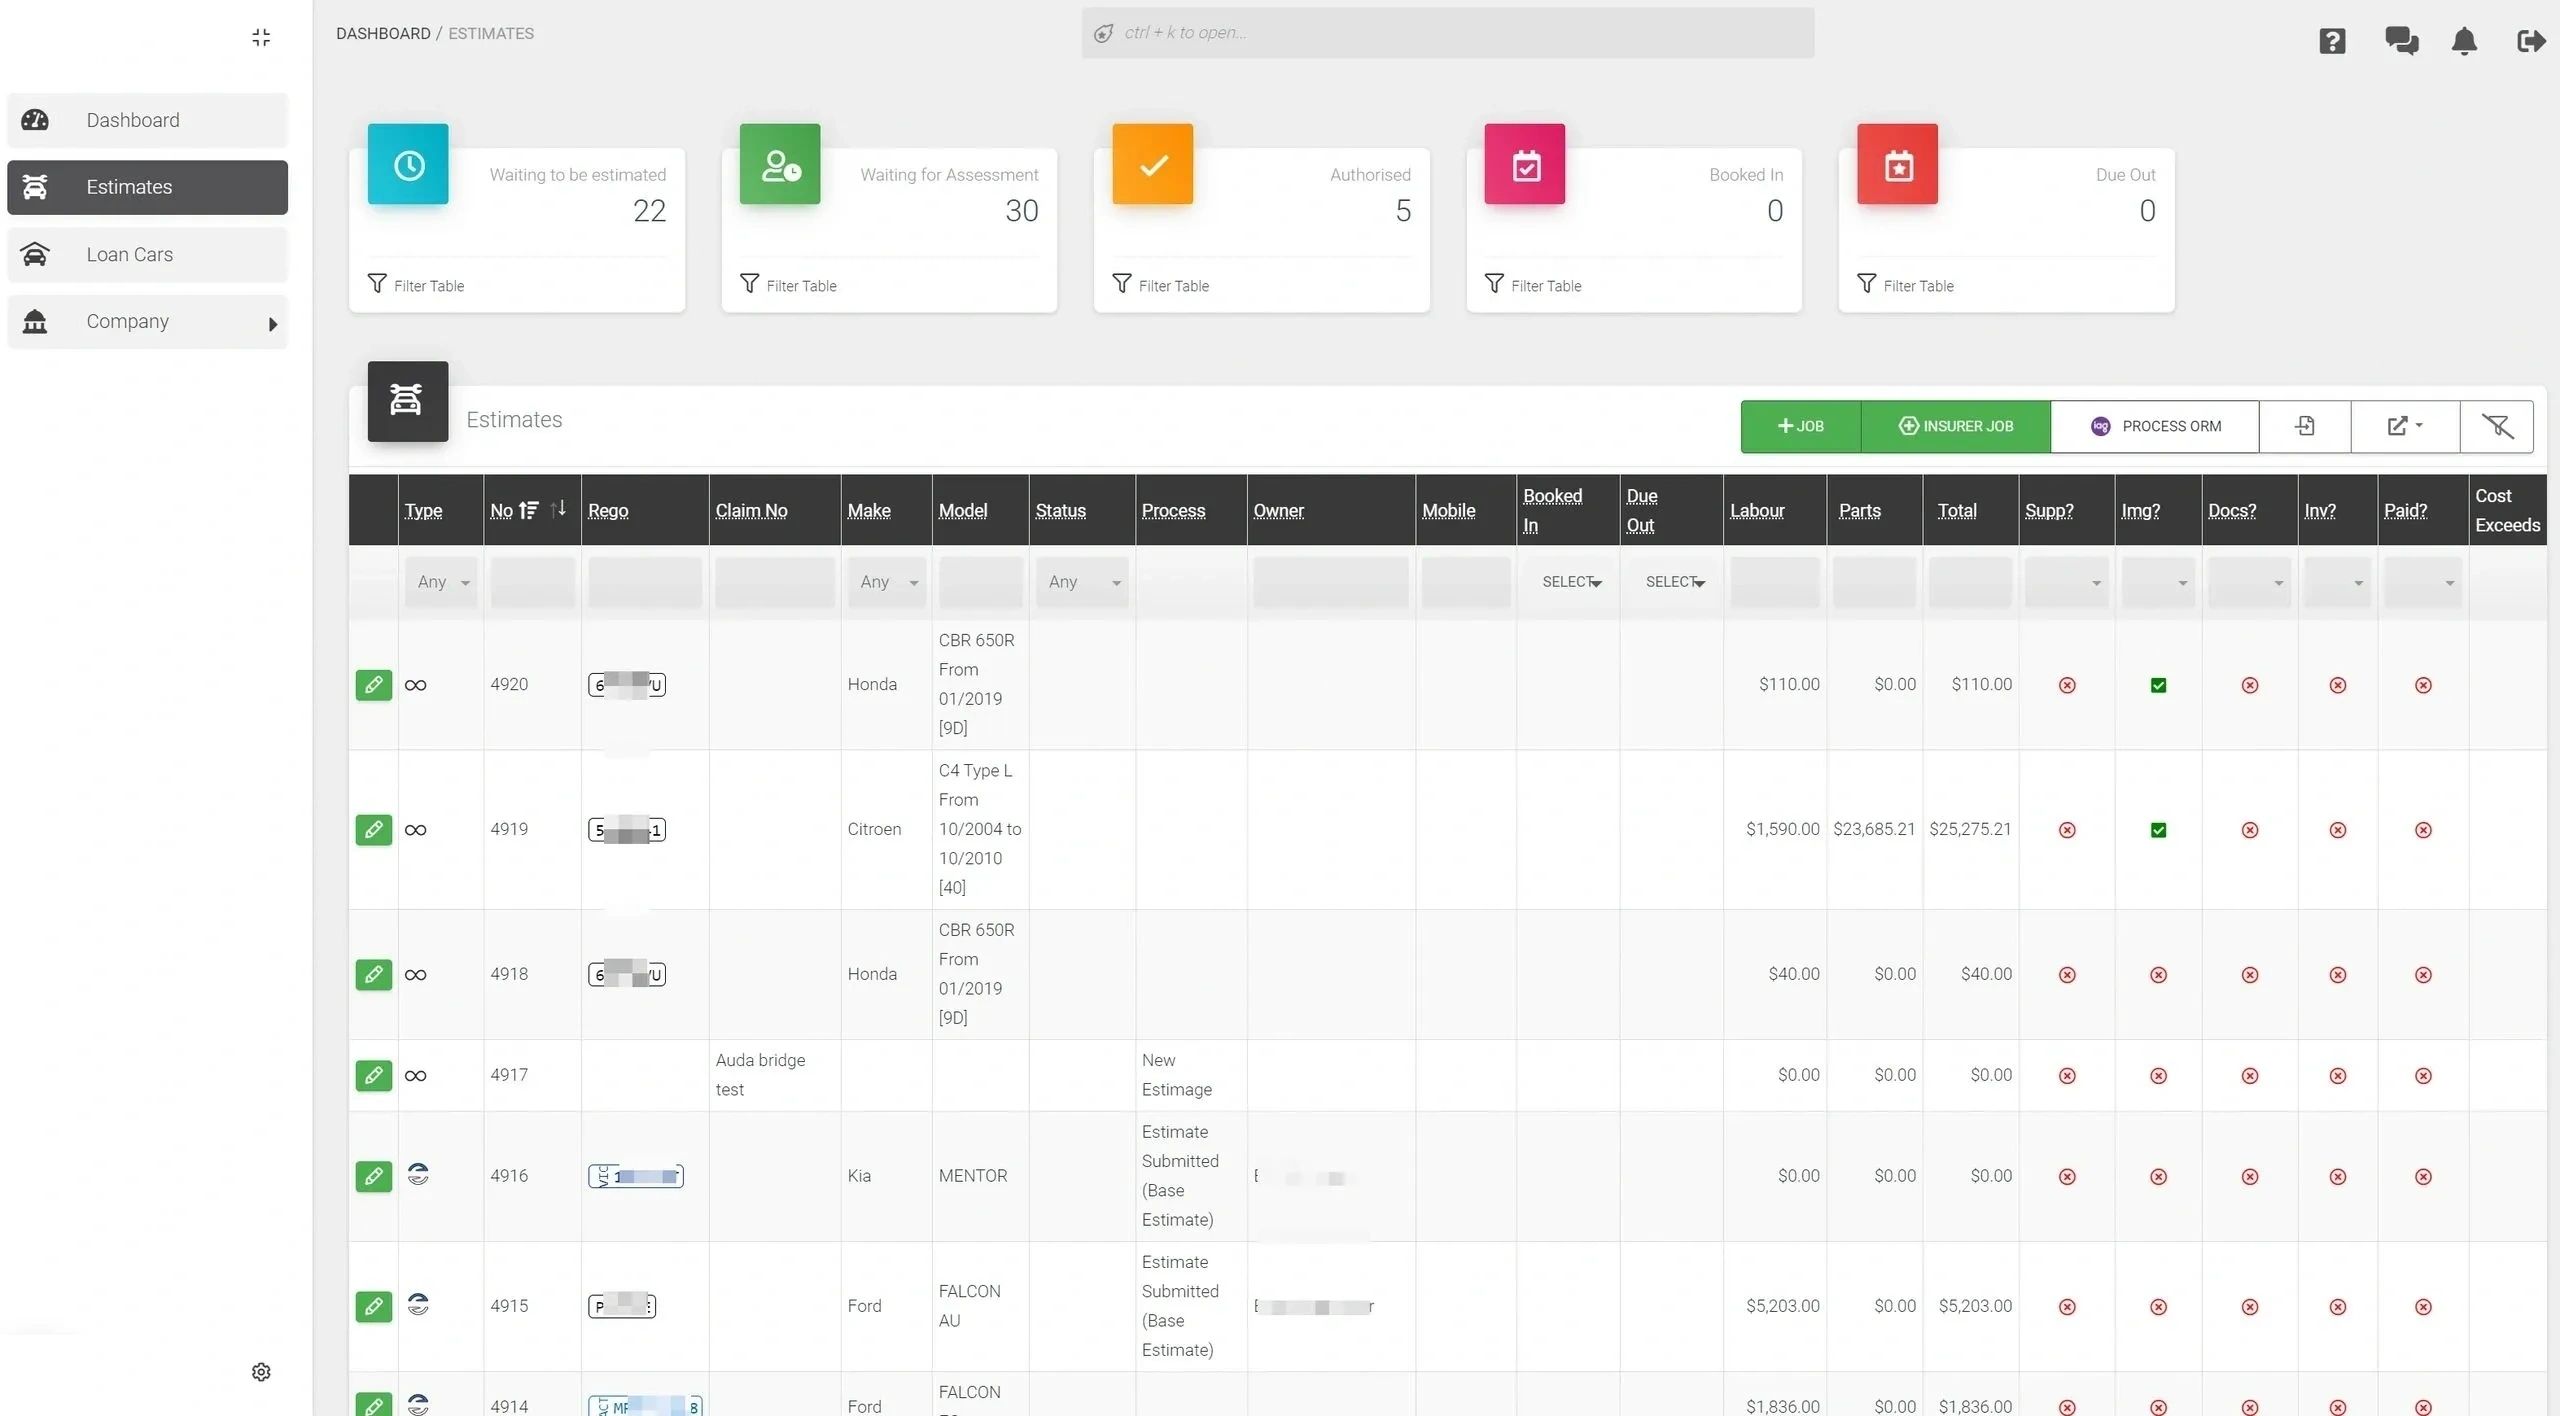Open the chat messages icon
2560x1416 pixels.
[2401, 41]
